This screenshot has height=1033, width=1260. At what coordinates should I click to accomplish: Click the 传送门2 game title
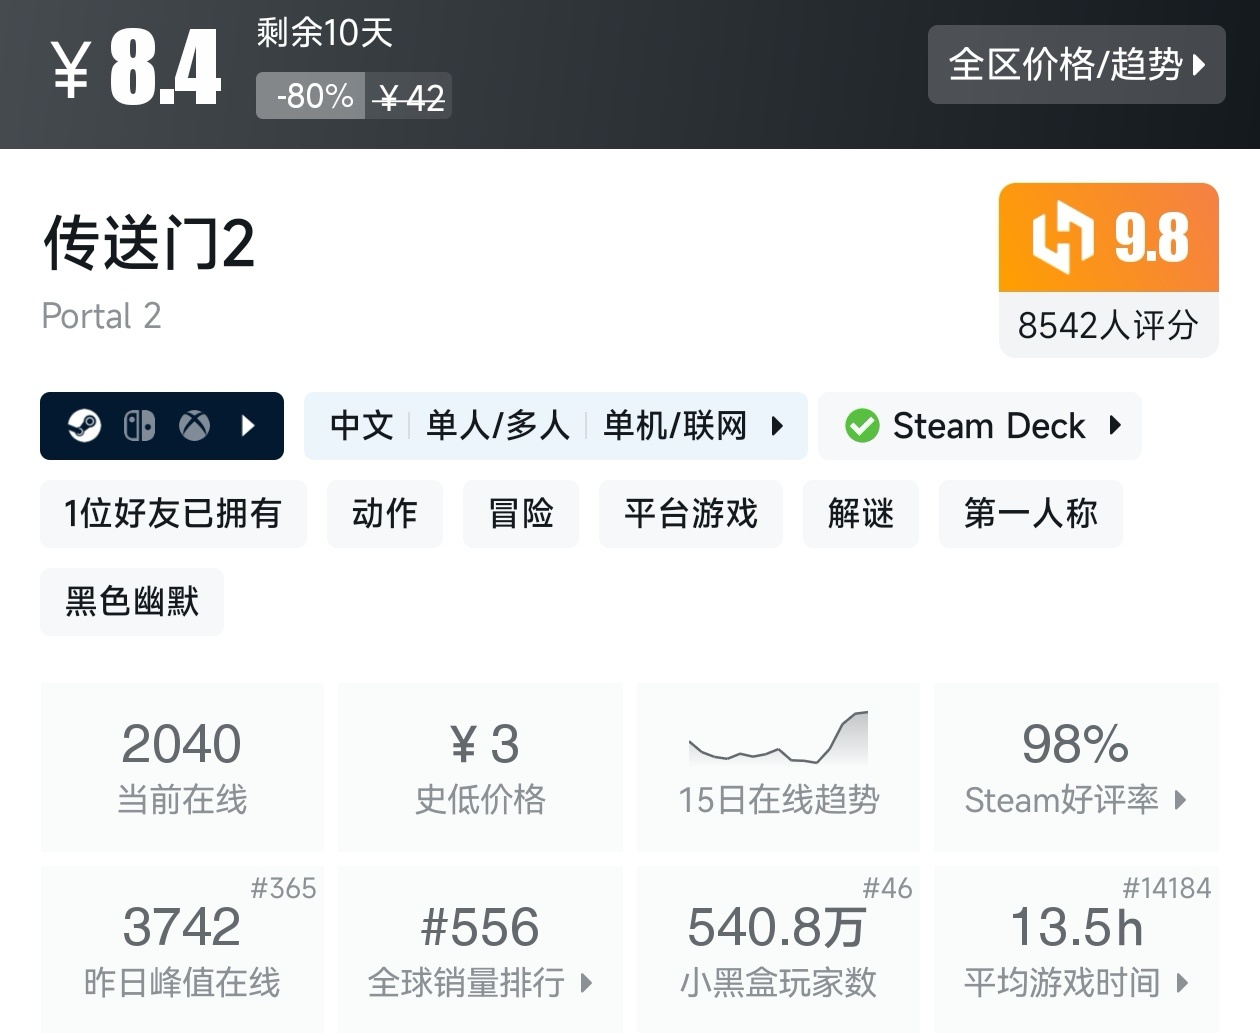pyautogui.click(x=148, y=243)
